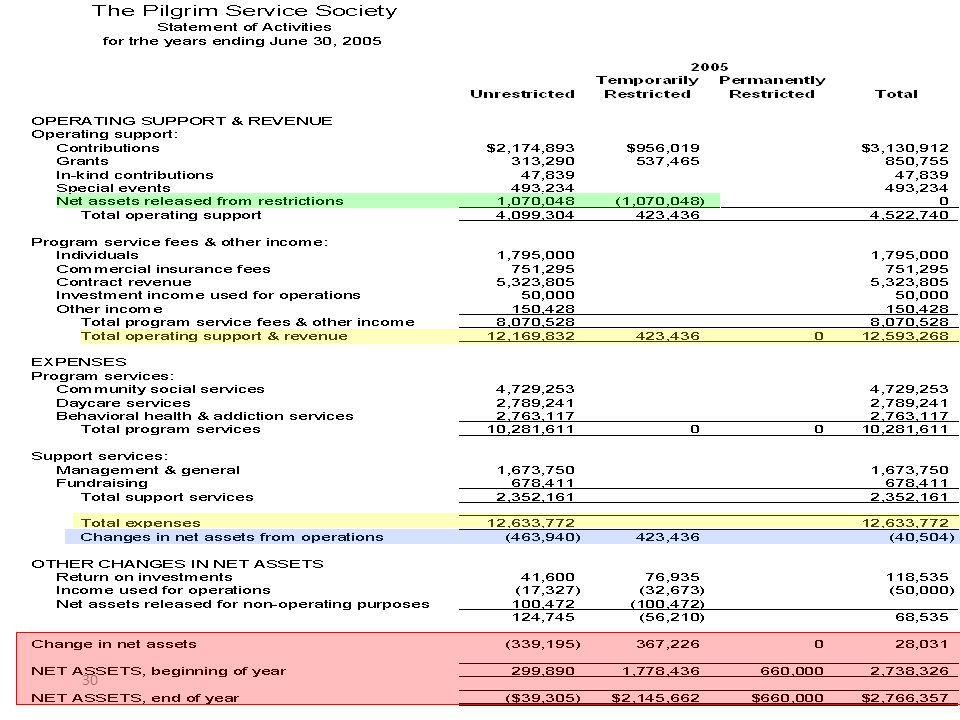960x720 pixels.
Task: Click 'OTHER CHANGES IN NET ASSETS' heading
Action: pyautogui.click(x=178, y=563)
